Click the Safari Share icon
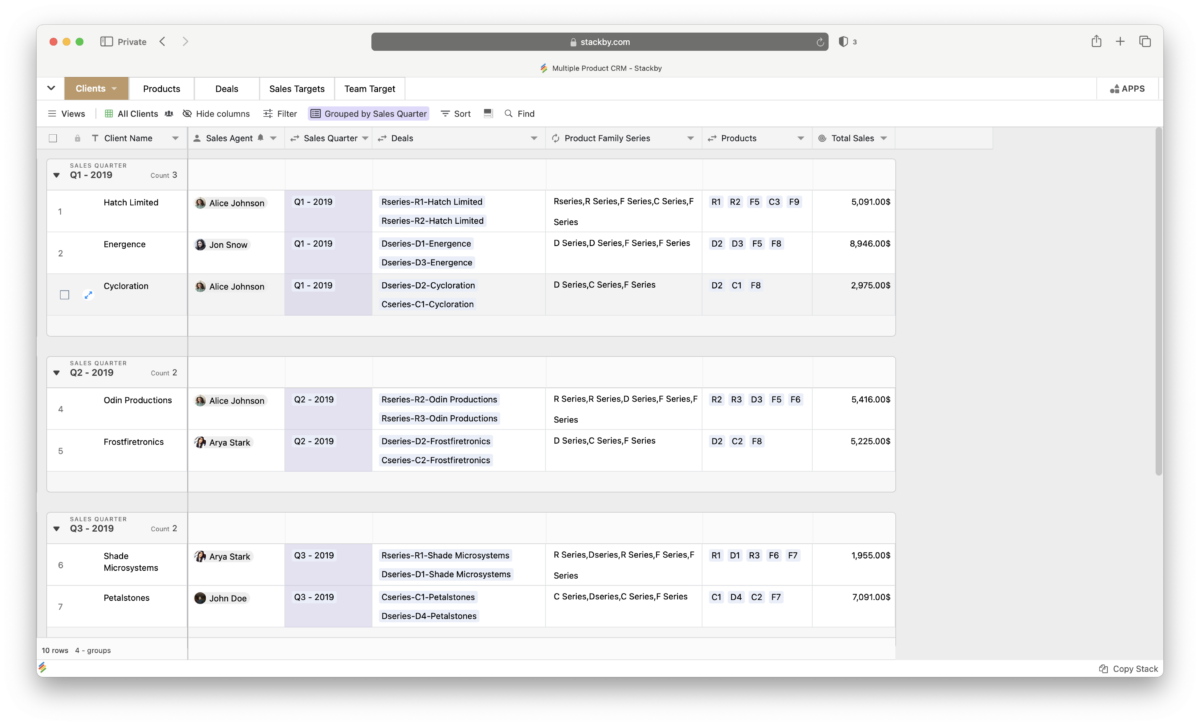This screenshot has width=1200, height=725. 1096,41
